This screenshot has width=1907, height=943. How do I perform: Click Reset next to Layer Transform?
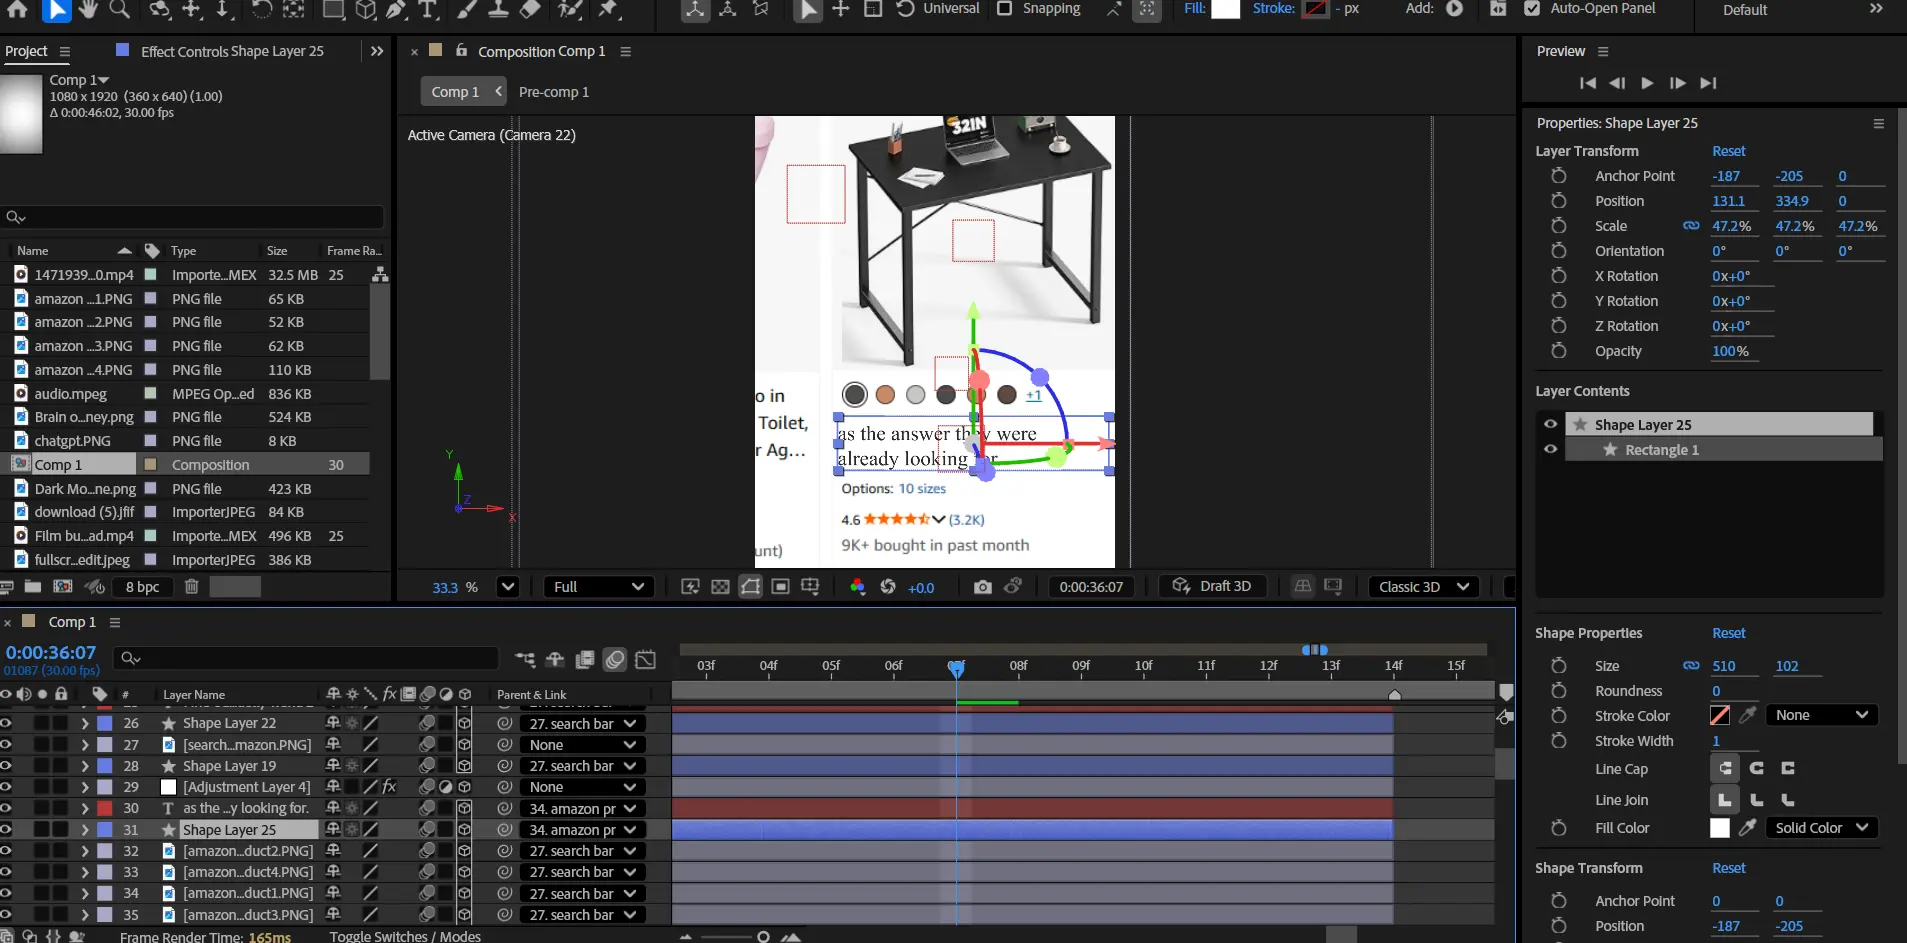(x=1728, y=151)
